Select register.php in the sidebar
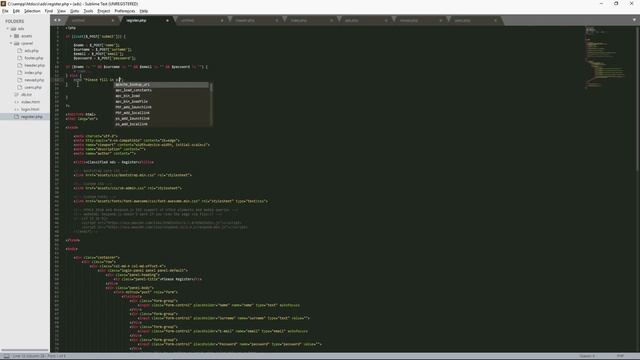640x360 pixels. tap(24, 117)
